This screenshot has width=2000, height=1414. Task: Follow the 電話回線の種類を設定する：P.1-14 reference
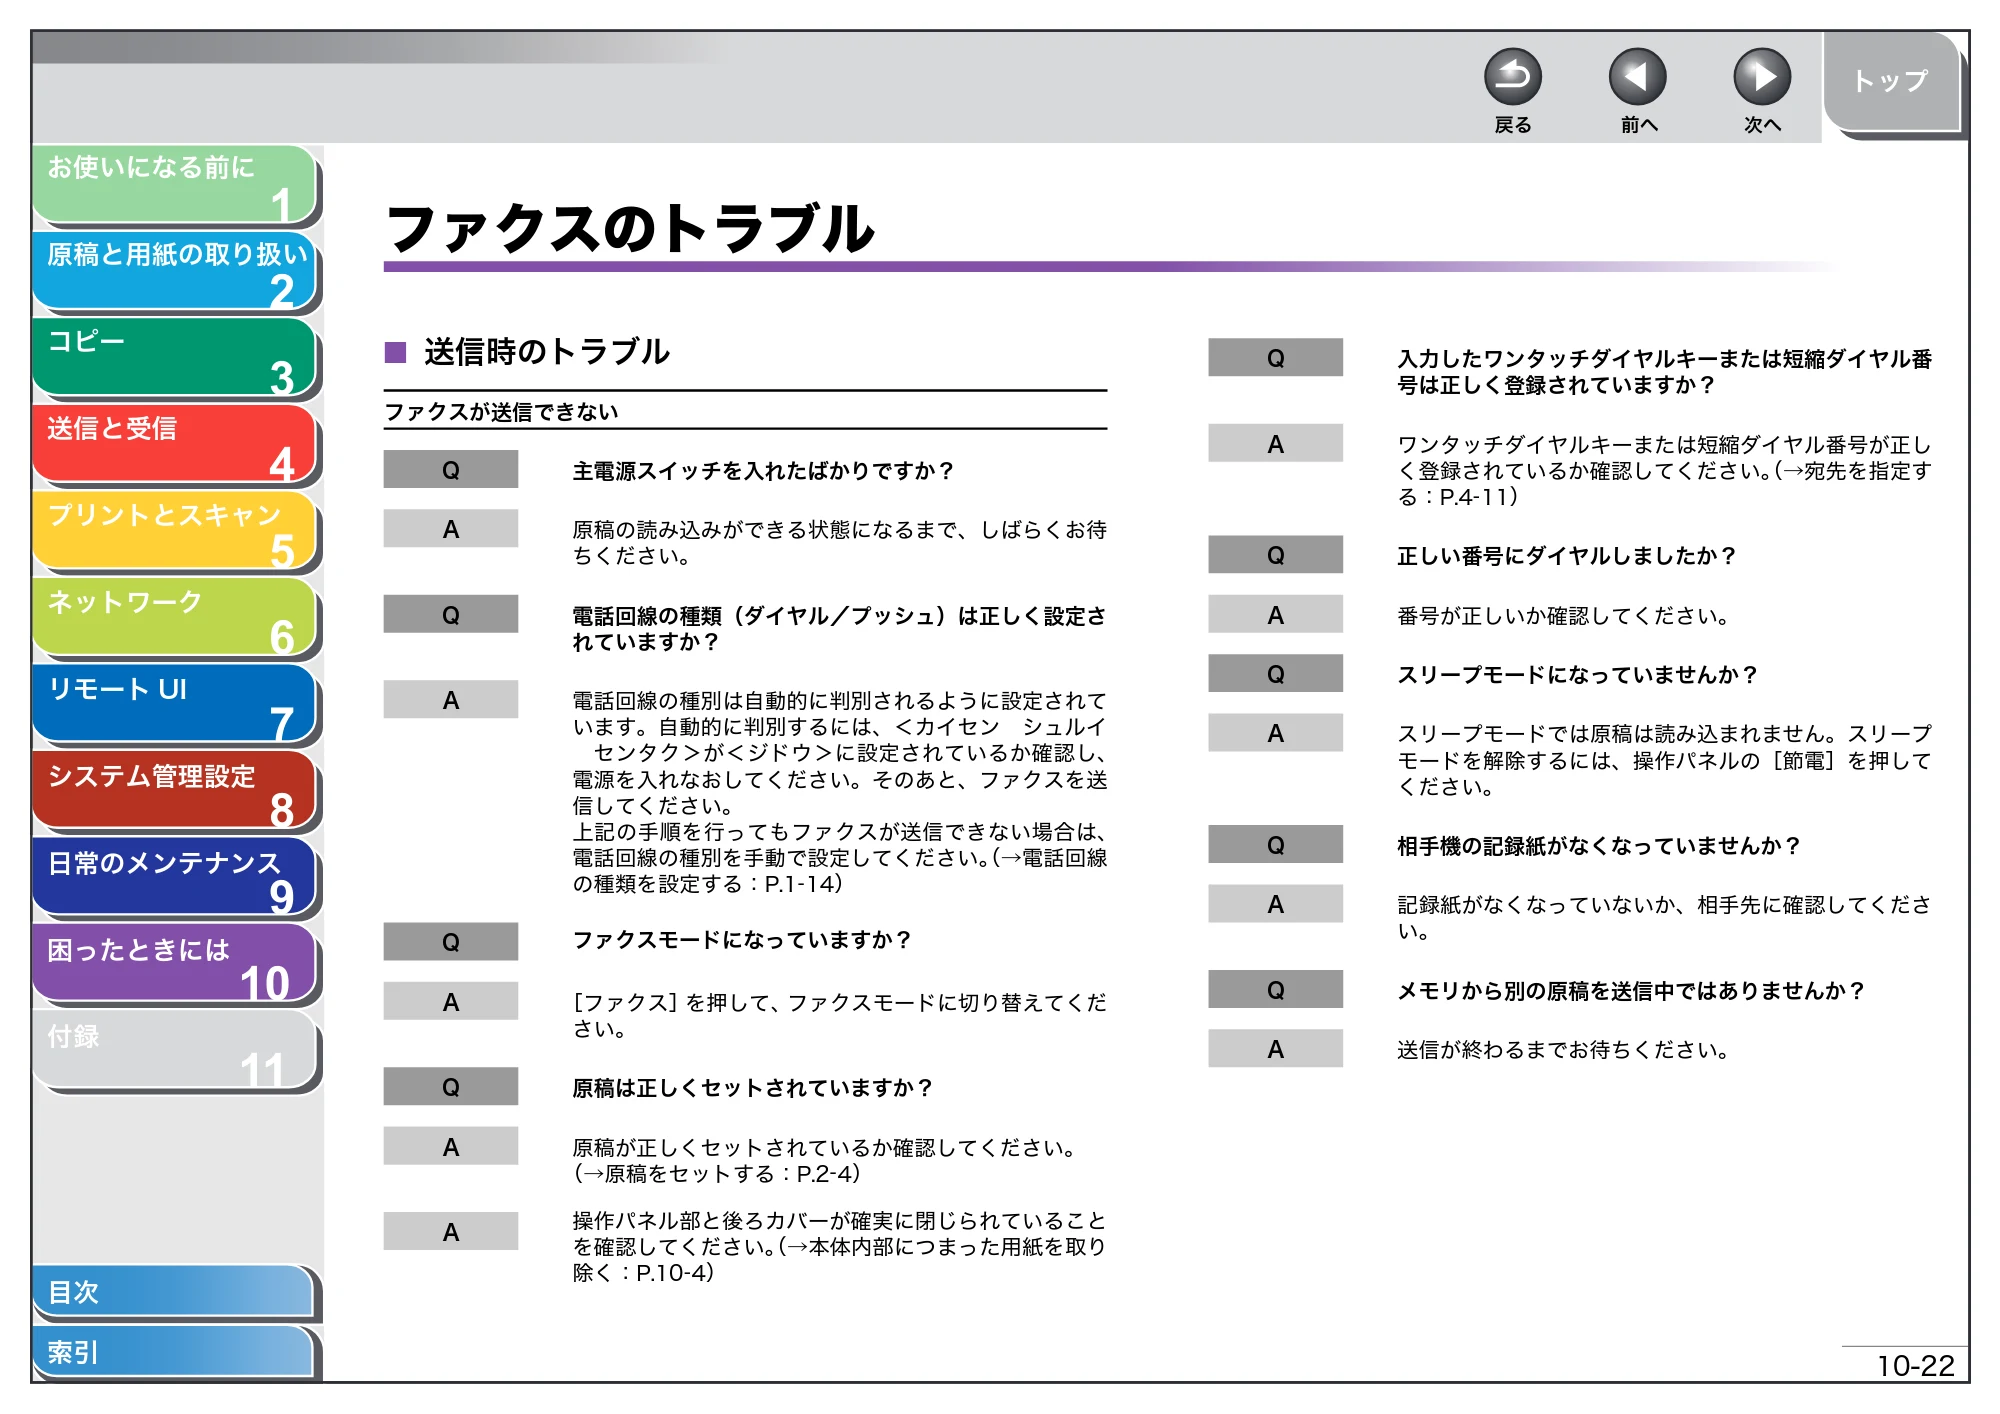pos(840,871)
